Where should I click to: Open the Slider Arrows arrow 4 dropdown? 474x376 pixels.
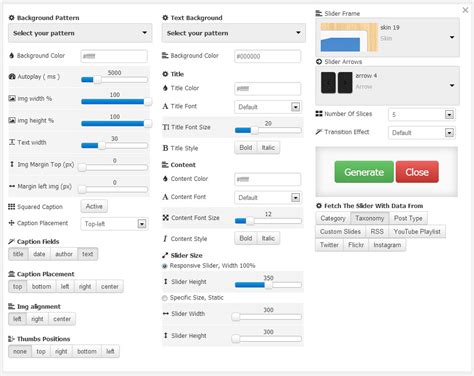coord(387,85)
